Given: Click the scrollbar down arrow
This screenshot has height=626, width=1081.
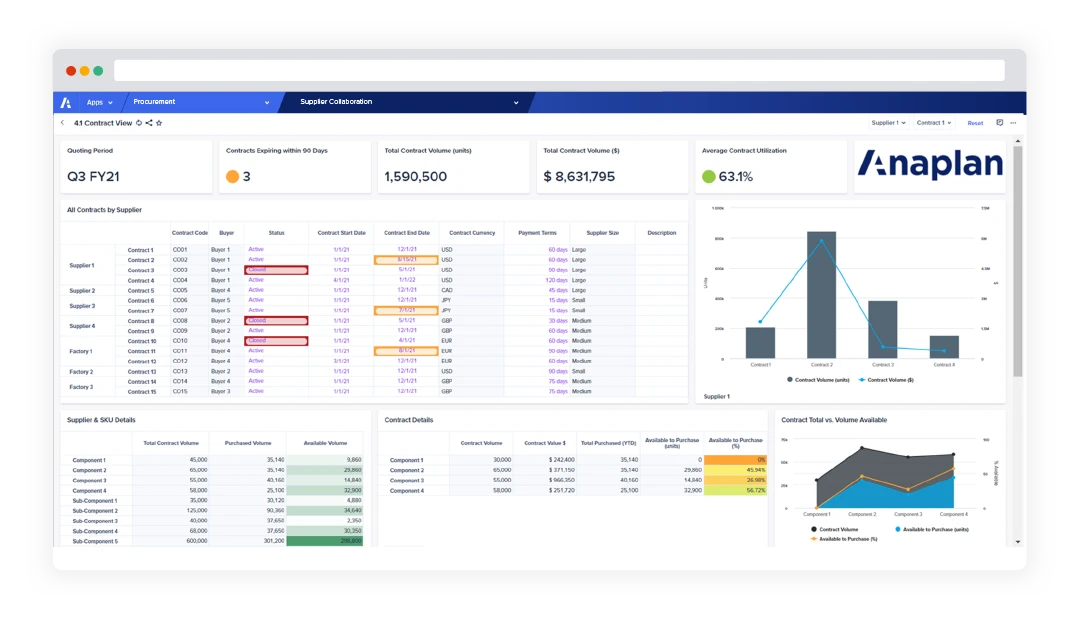Looking at the screenshot, I should [1018, 542].
